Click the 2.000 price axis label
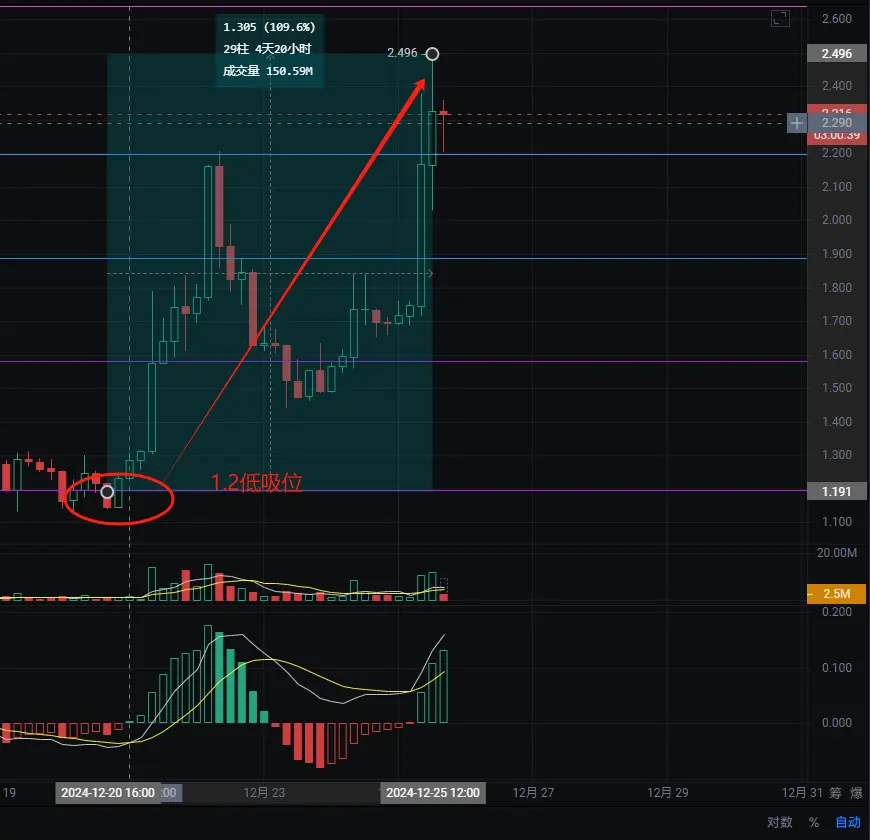This screenshot has height=840, width=870. [837, 220]
